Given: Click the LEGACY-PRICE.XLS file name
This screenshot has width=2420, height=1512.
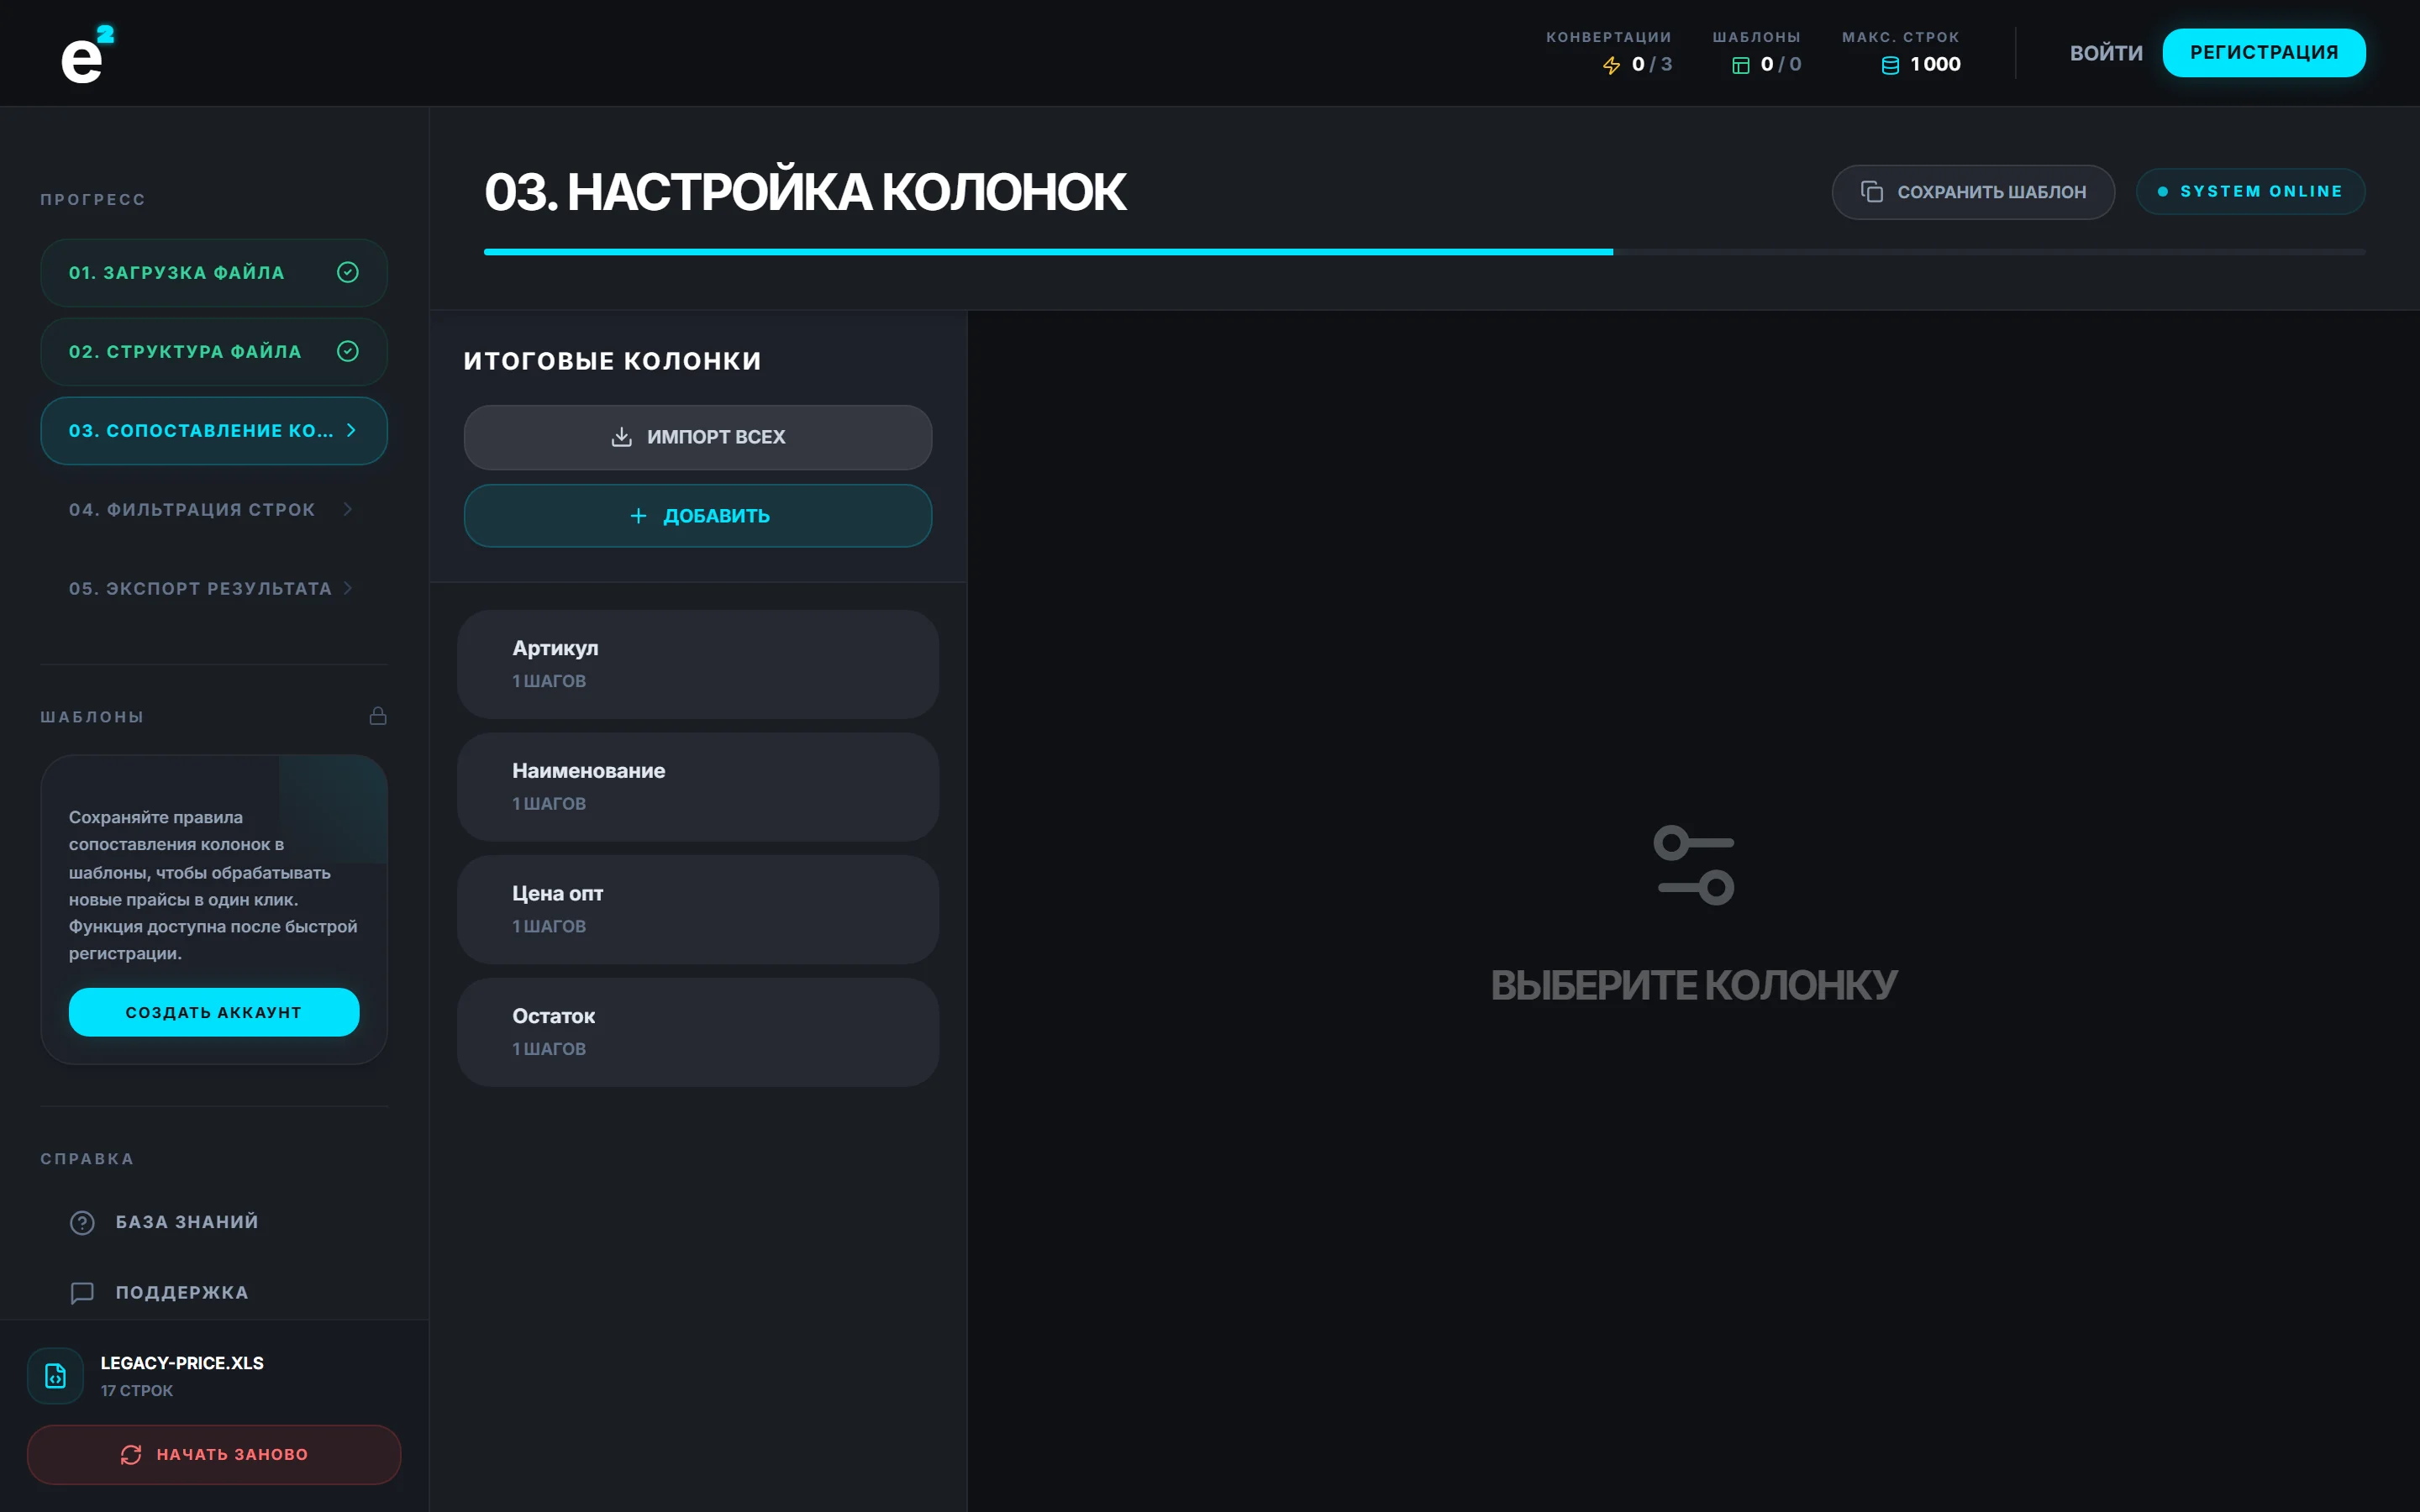Looking at the screenshot, I should pos(182,1363).
